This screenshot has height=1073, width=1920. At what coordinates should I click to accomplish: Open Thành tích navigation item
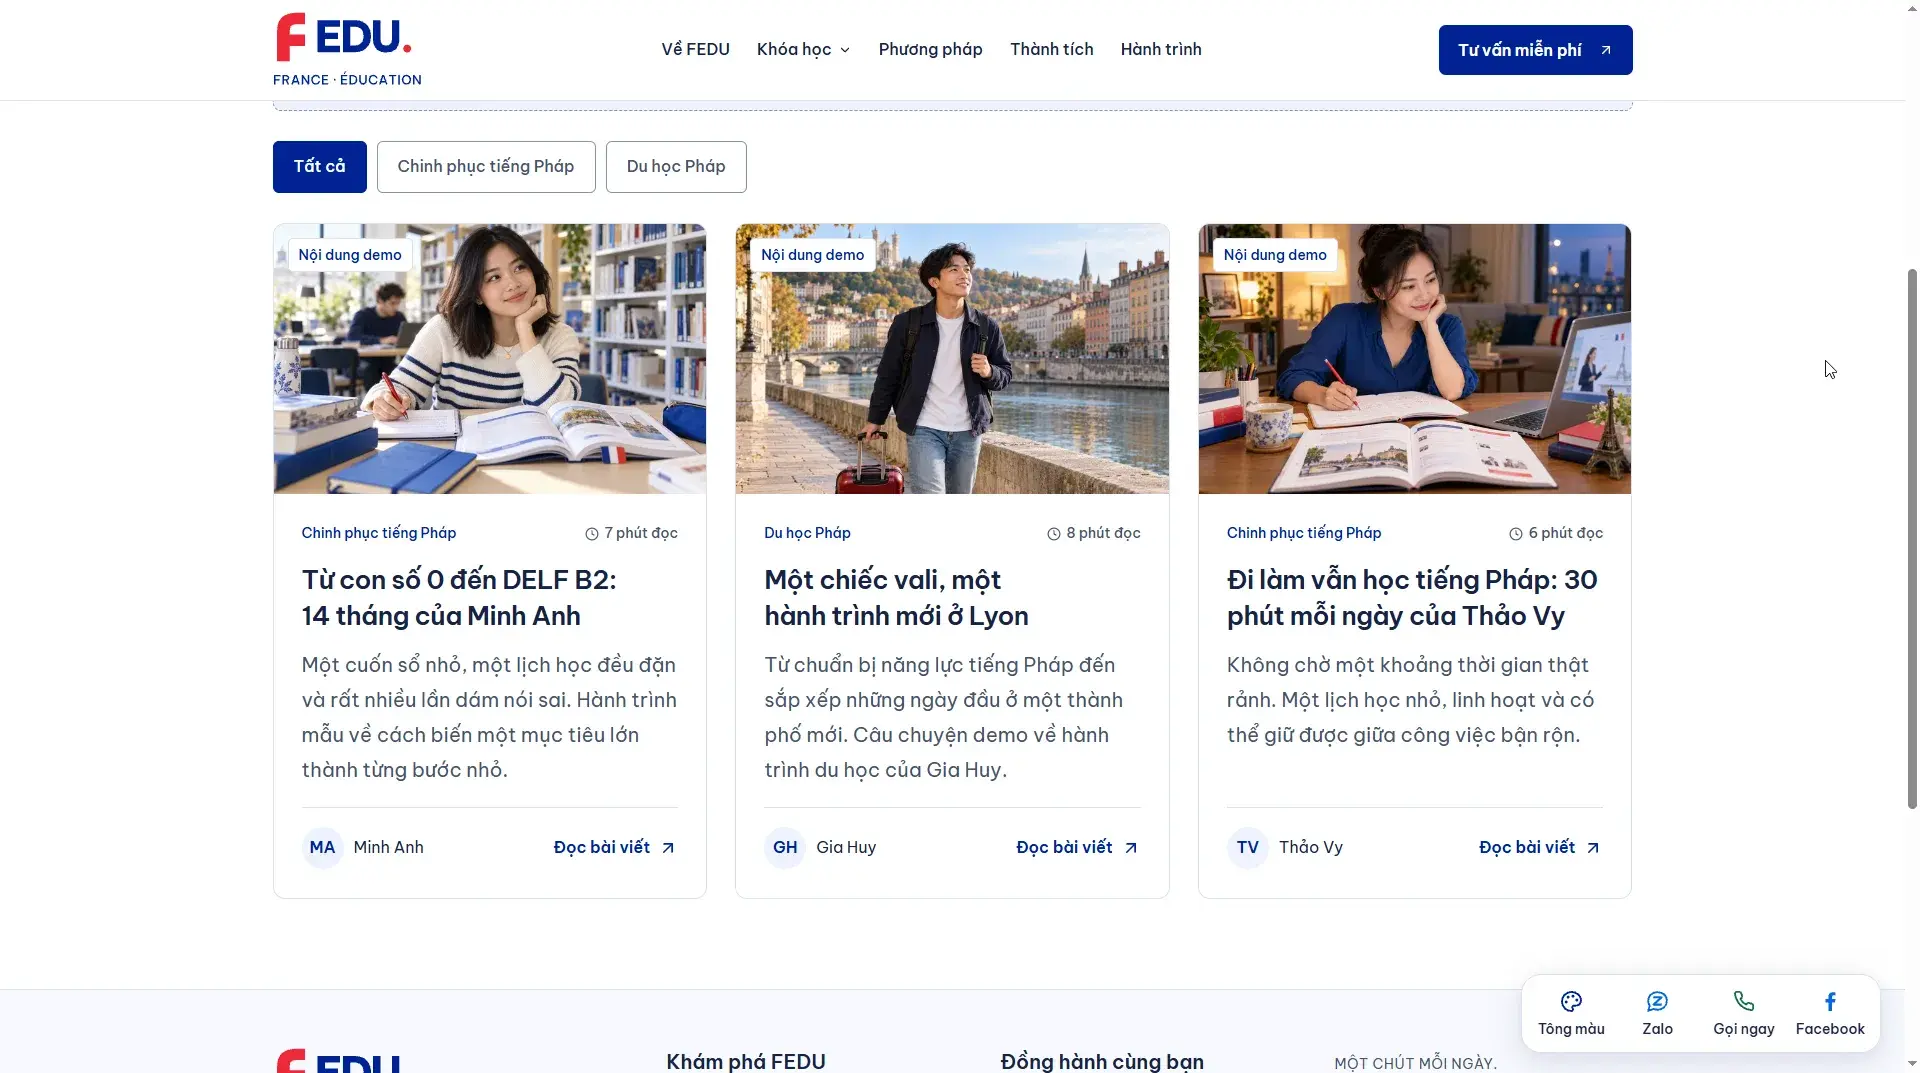tap(1051, 50)
